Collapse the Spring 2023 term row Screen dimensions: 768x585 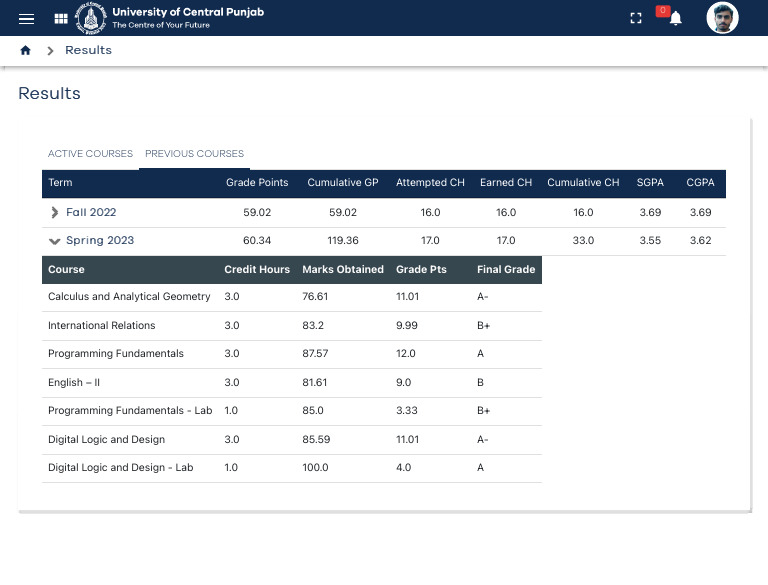(55, 241)
